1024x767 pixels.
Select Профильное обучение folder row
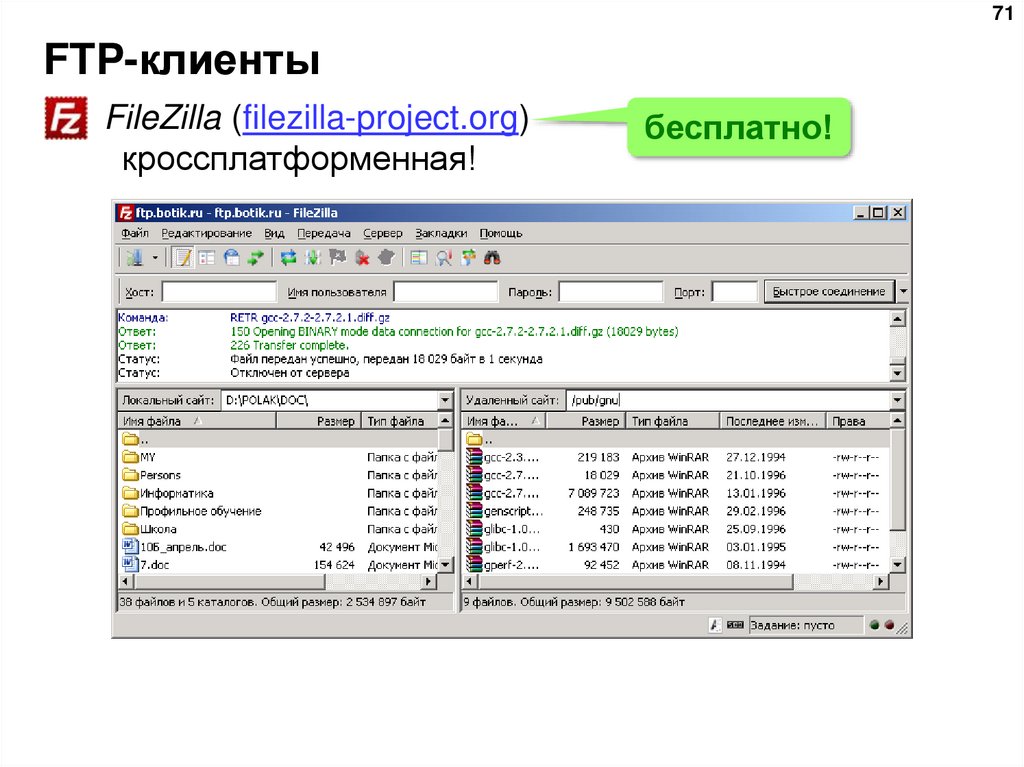279,511
